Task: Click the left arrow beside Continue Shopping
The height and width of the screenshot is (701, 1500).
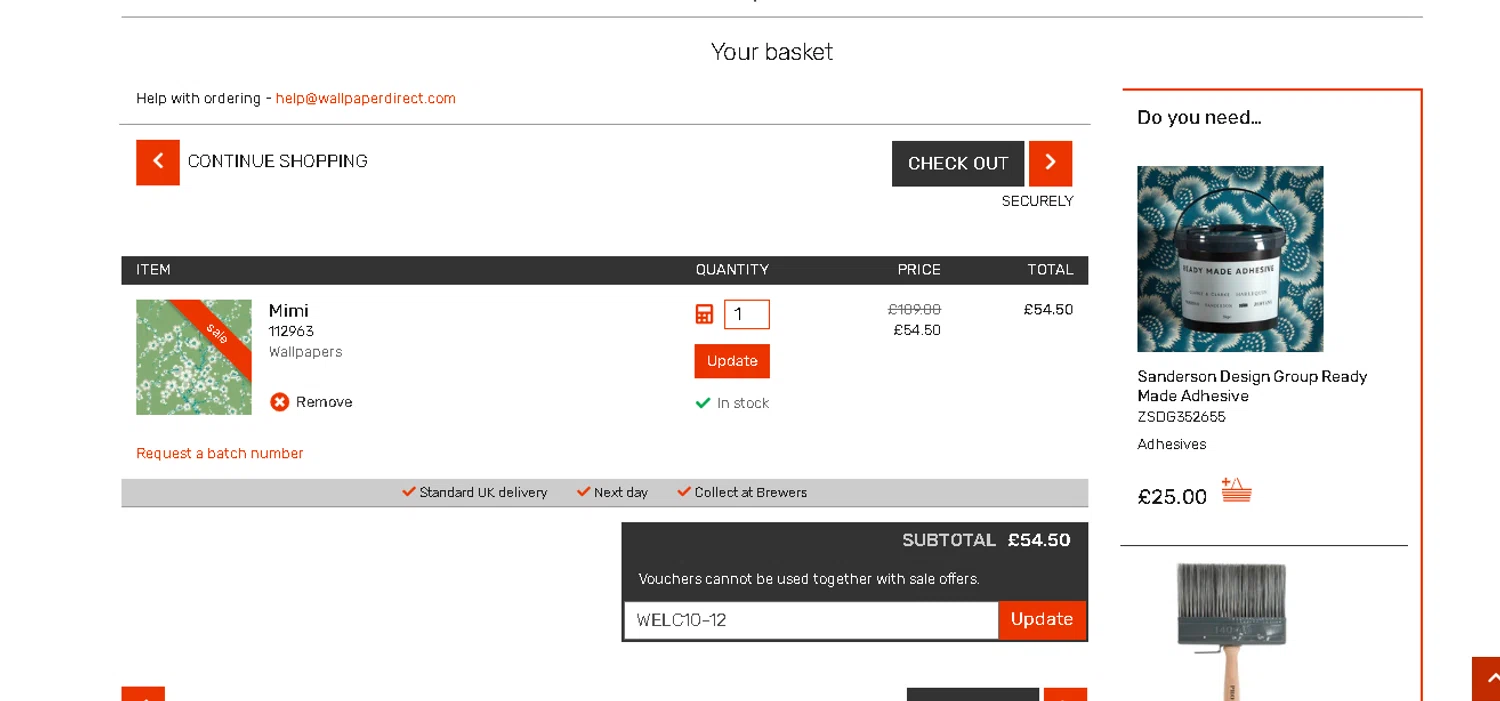Action: pyautogui.click(x=158, y=162)
